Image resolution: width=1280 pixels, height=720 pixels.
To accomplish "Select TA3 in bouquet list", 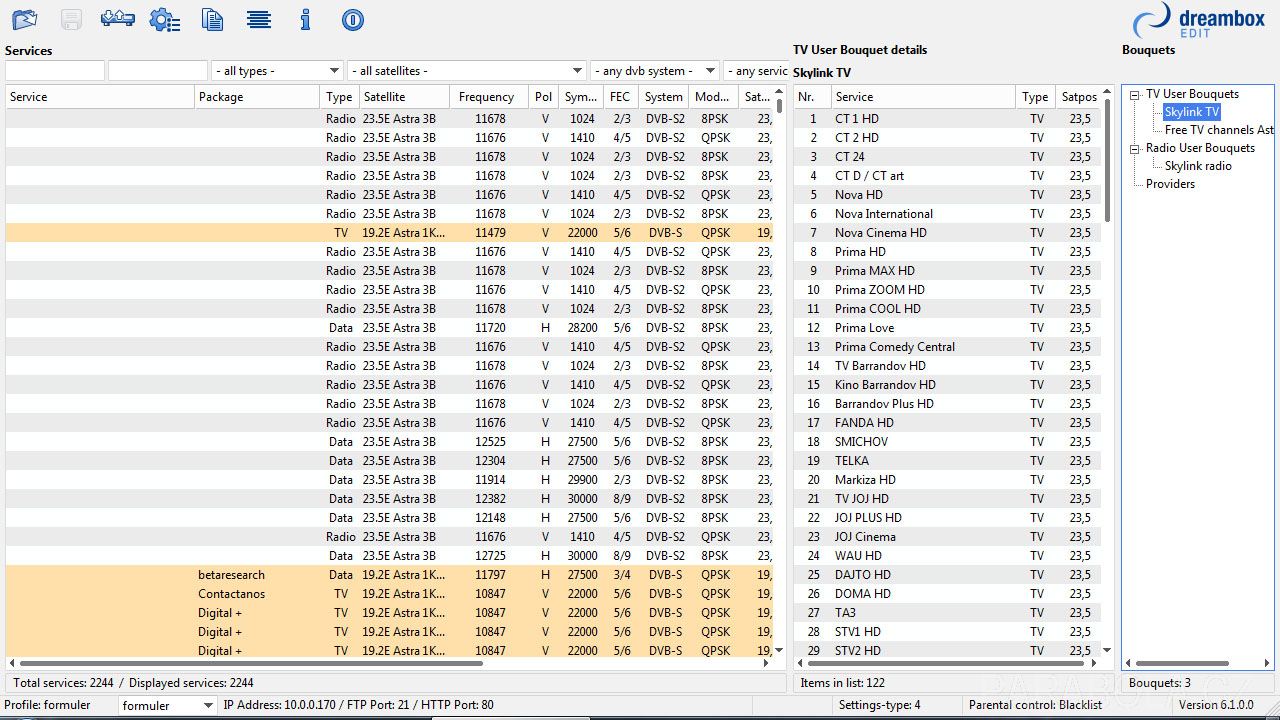I will (947, 613).
